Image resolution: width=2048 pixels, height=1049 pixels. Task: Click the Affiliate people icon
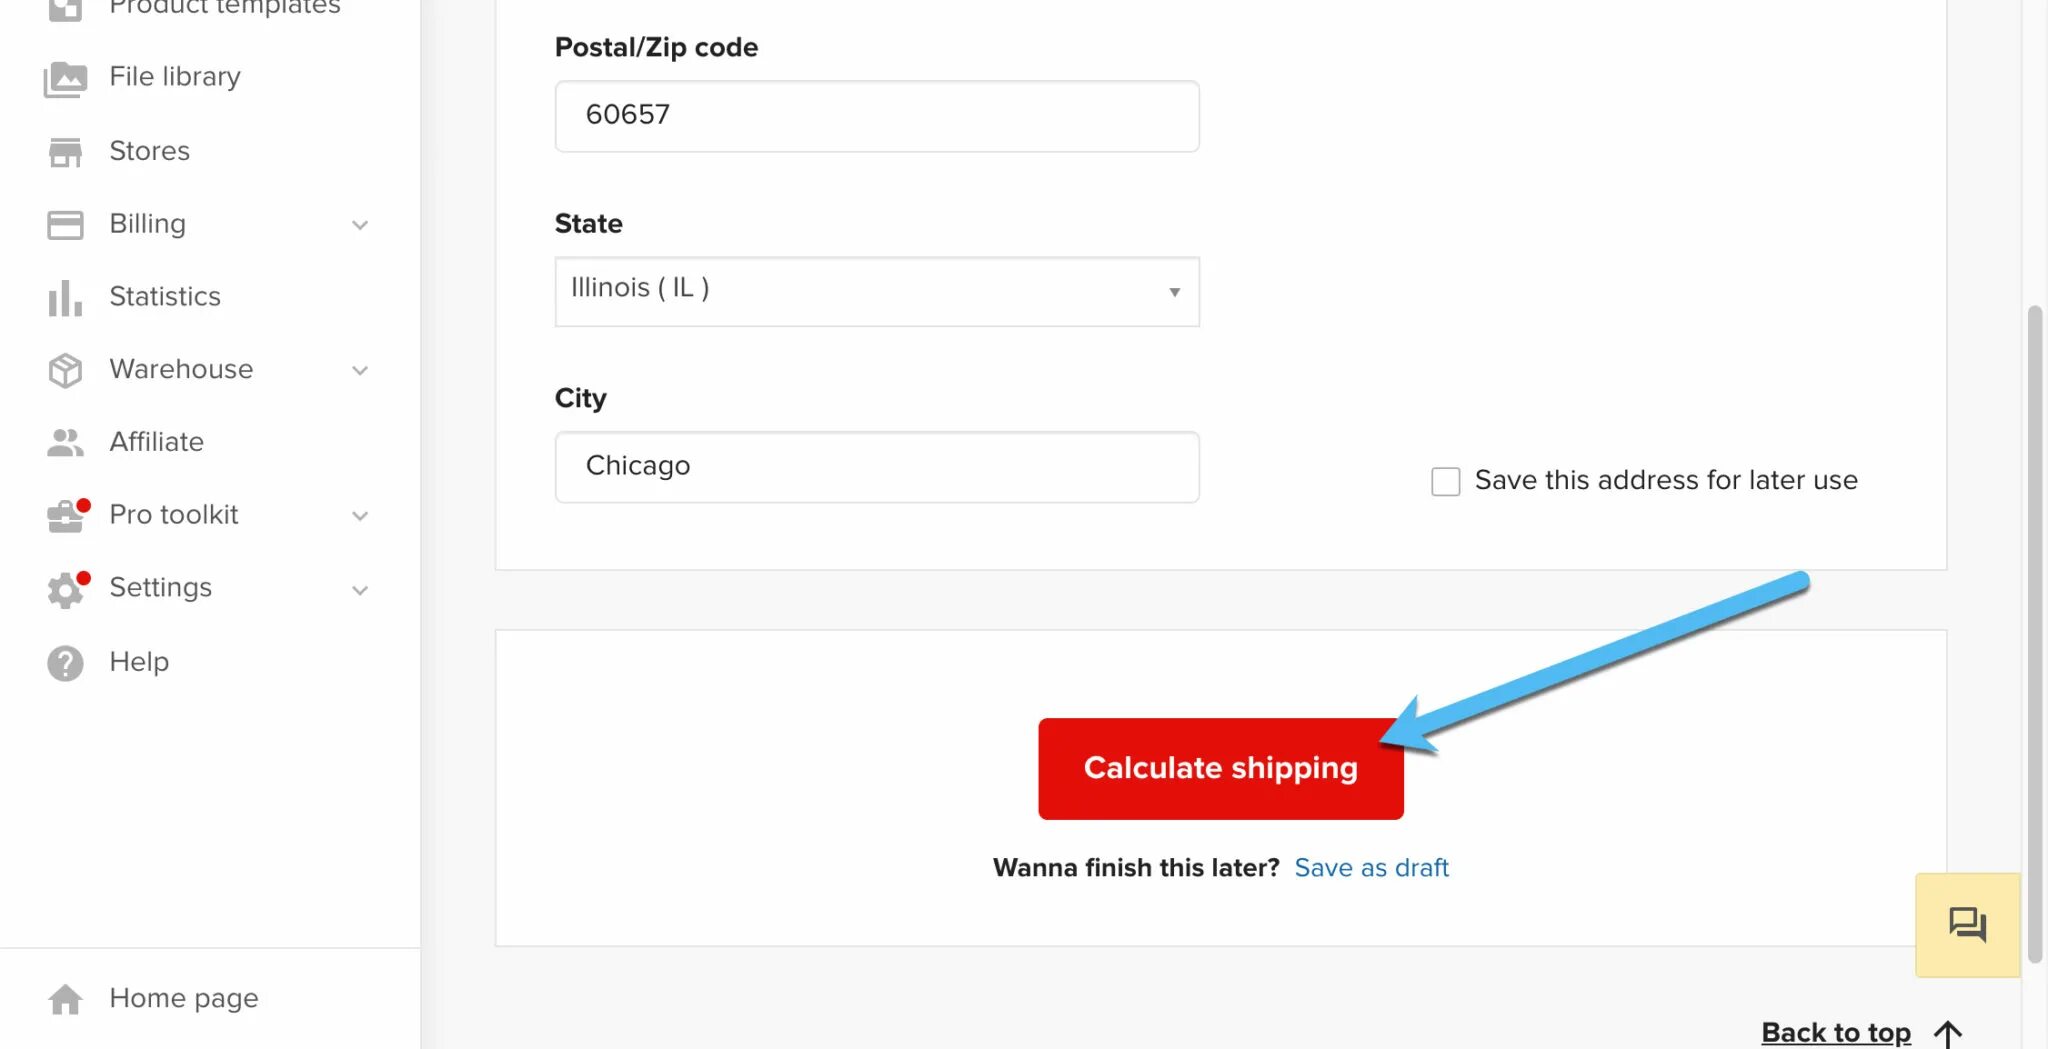pos(65,443)
